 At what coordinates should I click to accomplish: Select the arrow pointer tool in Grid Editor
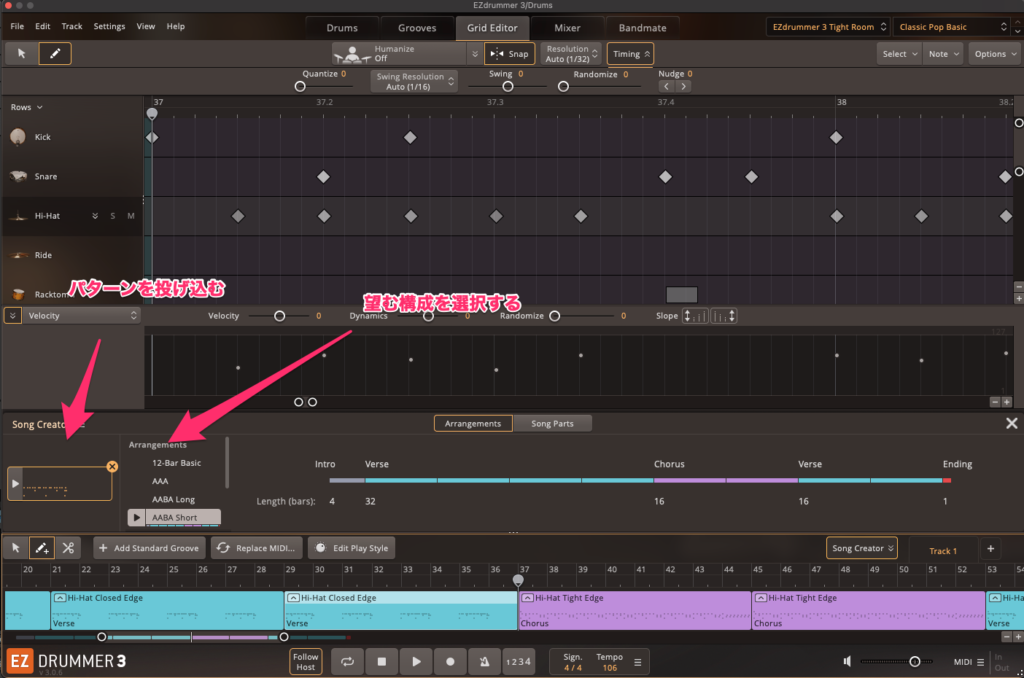22,54
